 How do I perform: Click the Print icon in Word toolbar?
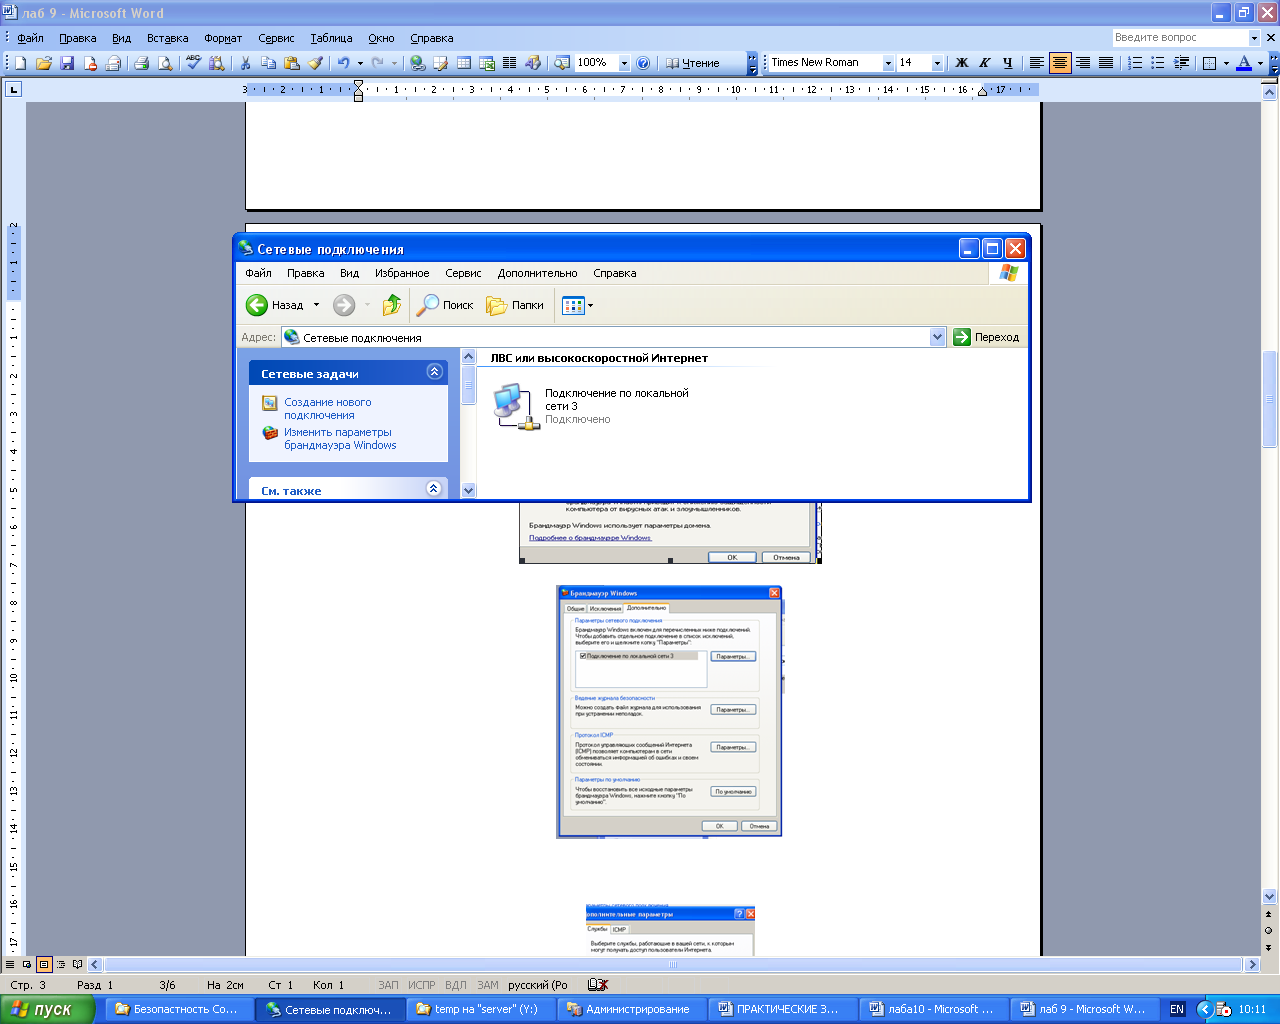[x=141, y=63]
